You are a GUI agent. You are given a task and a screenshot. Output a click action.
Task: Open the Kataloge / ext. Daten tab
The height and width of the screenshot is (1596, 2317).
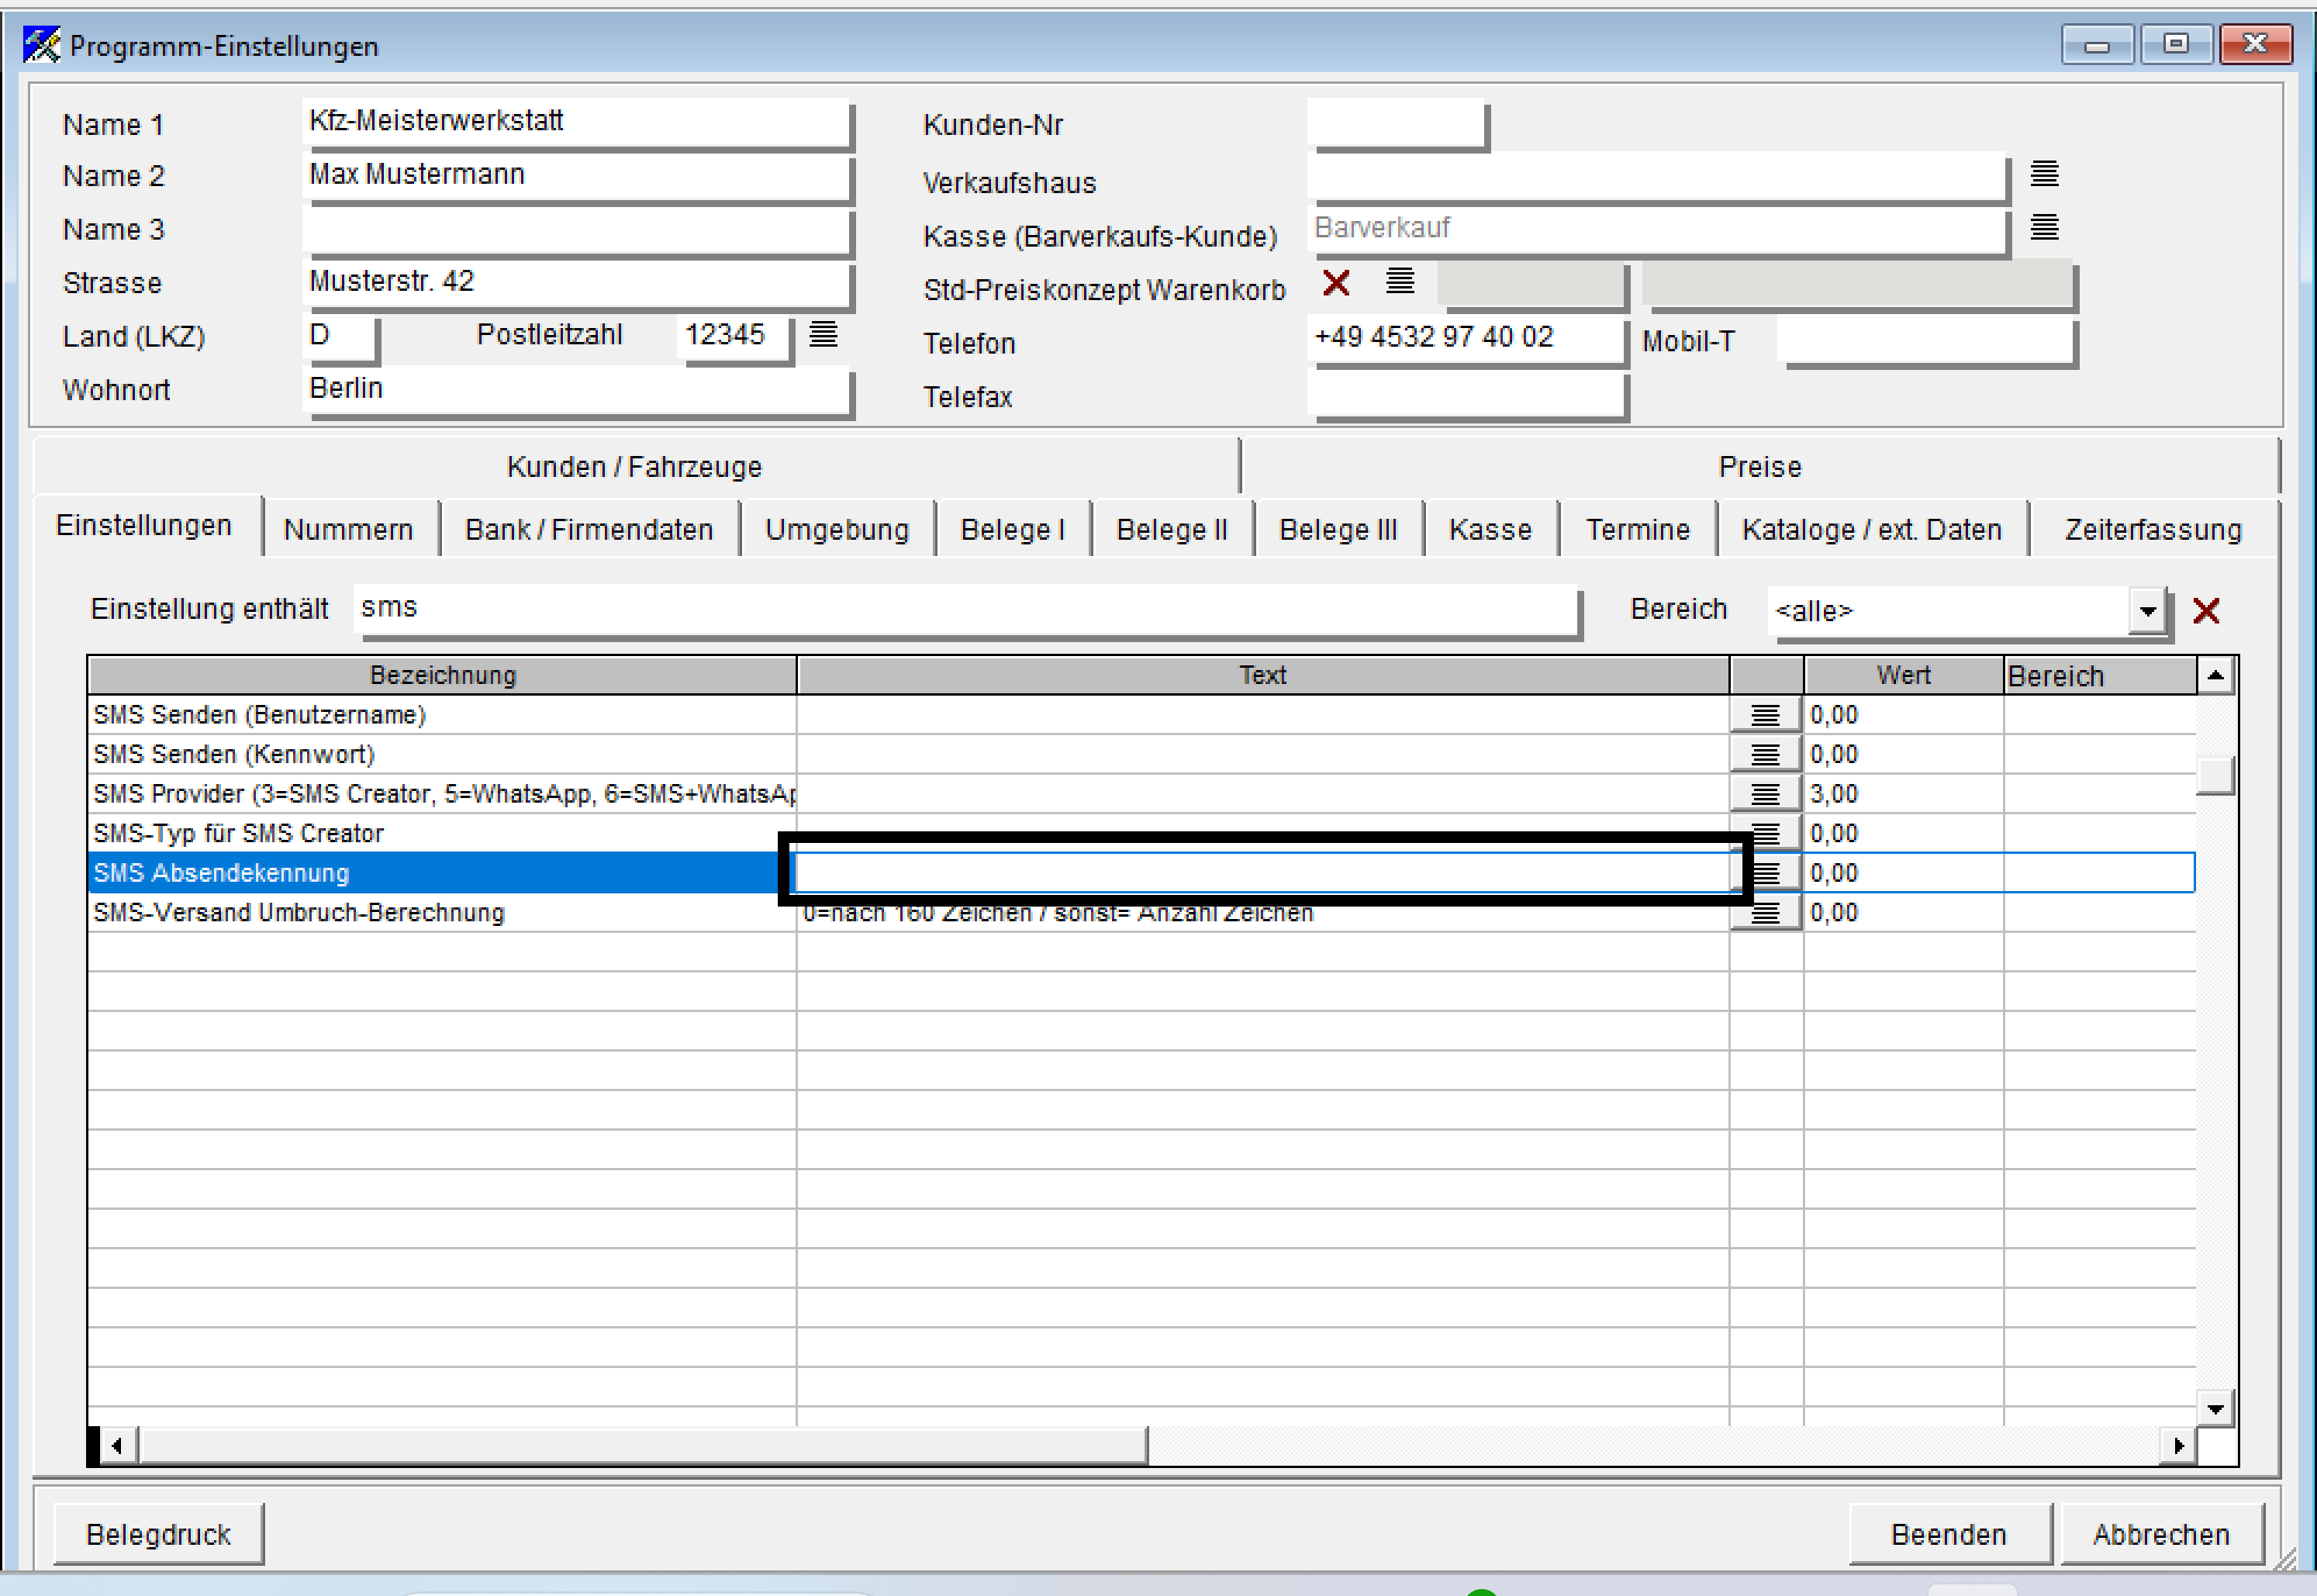[x=1872, y=529]
